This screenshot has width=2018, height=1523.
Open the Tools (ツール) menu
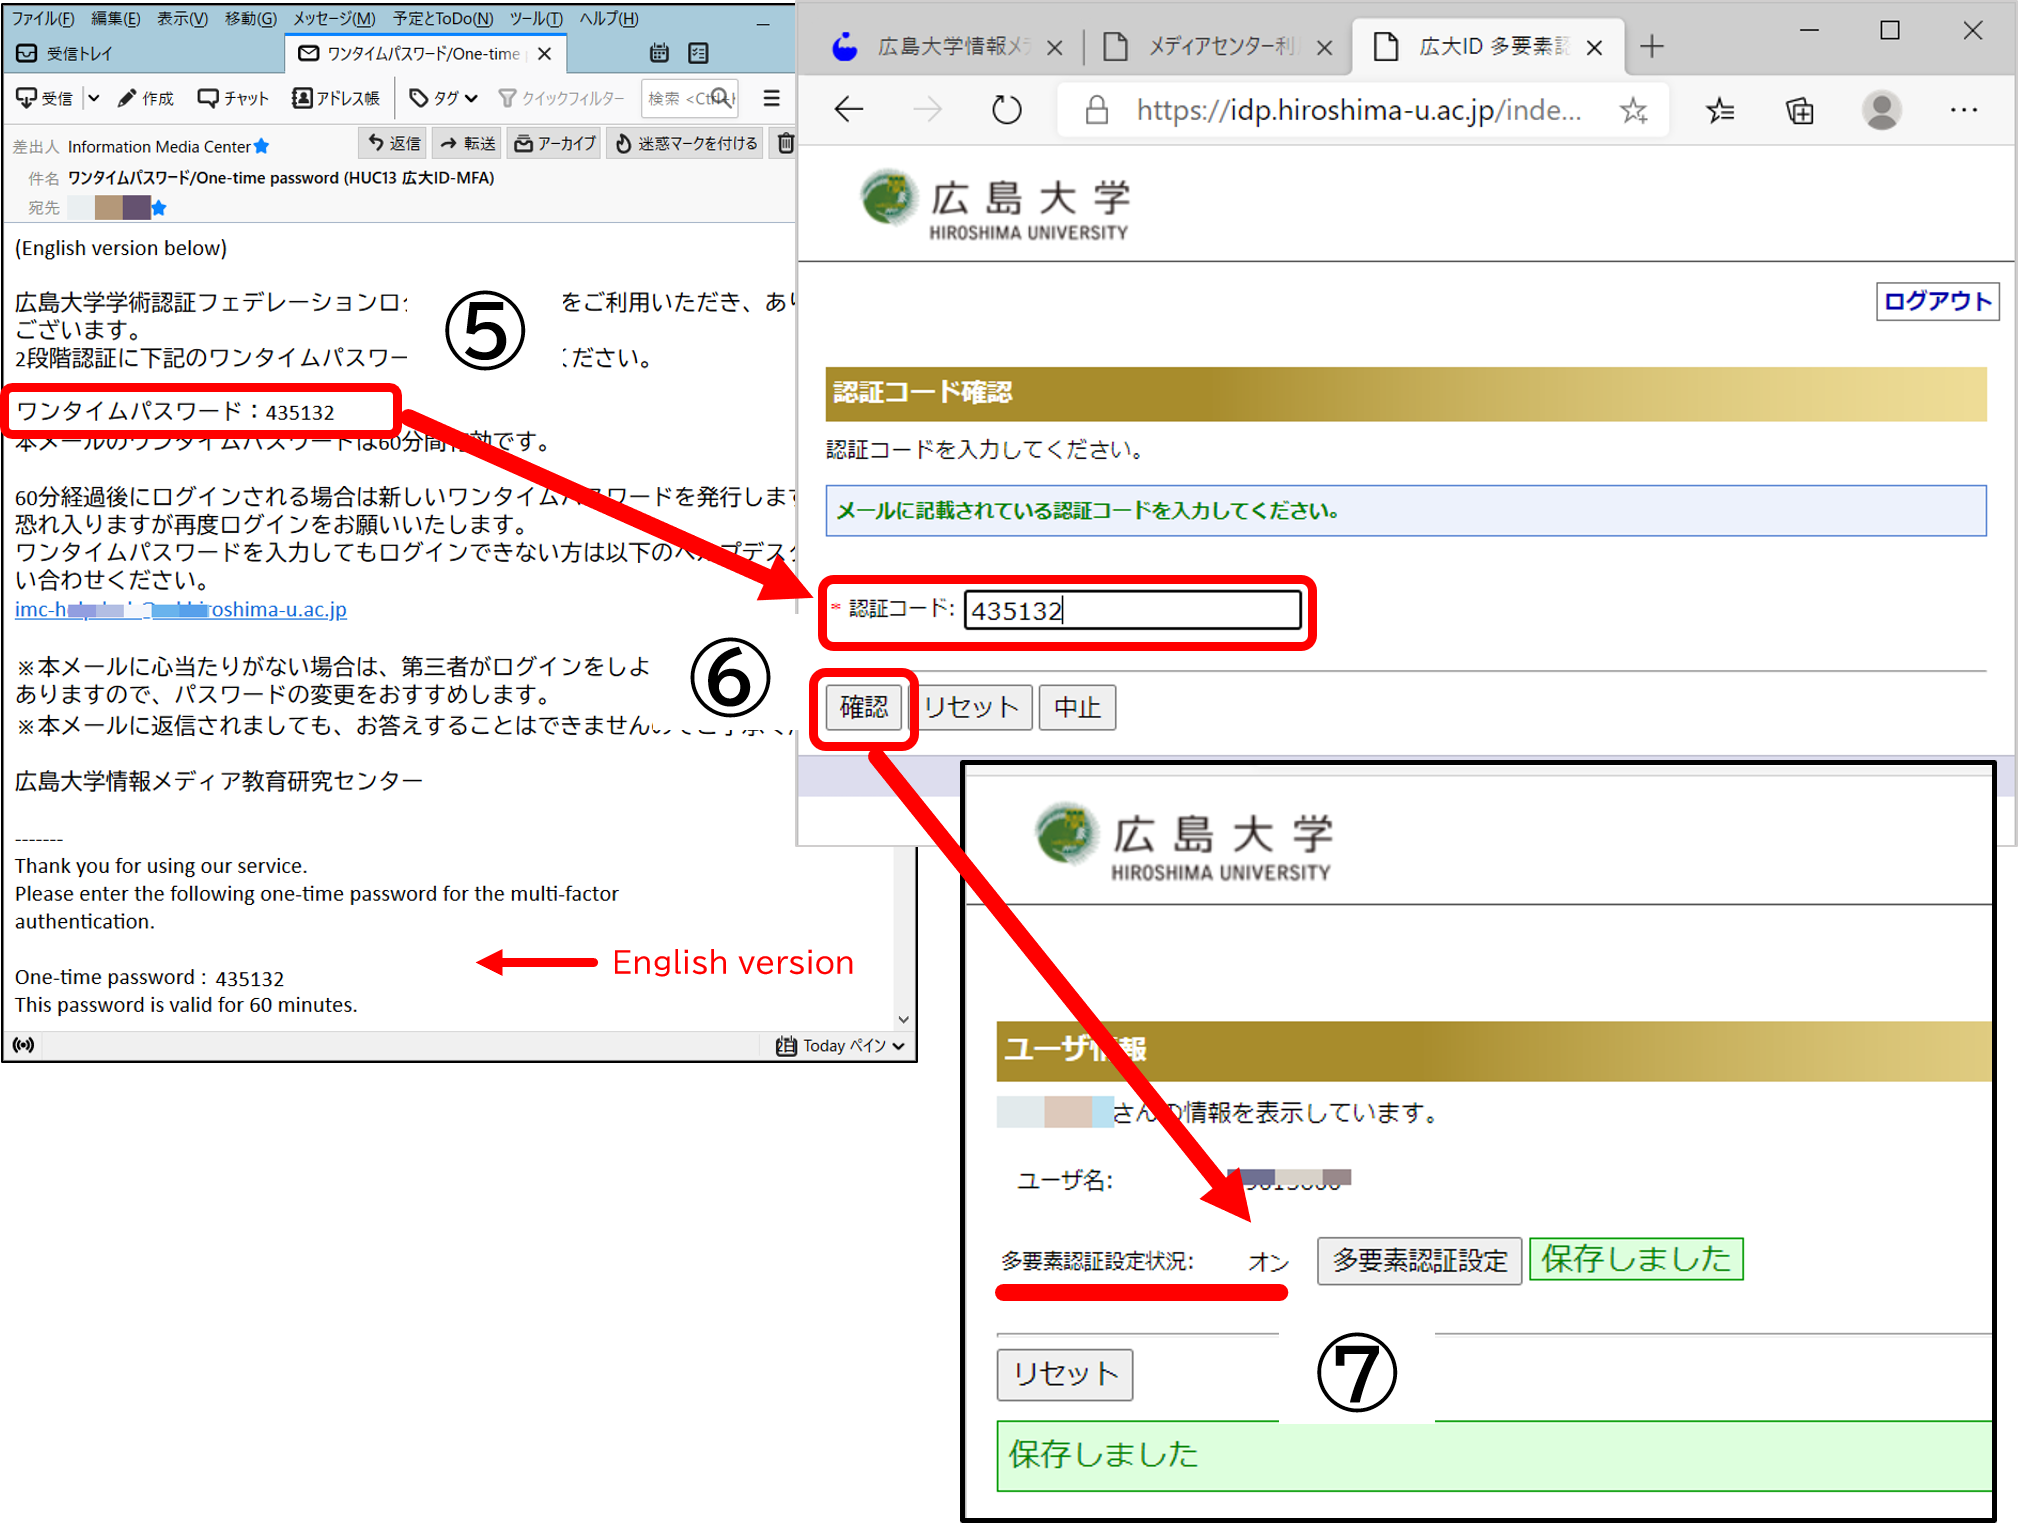click(x=536, y=19)
